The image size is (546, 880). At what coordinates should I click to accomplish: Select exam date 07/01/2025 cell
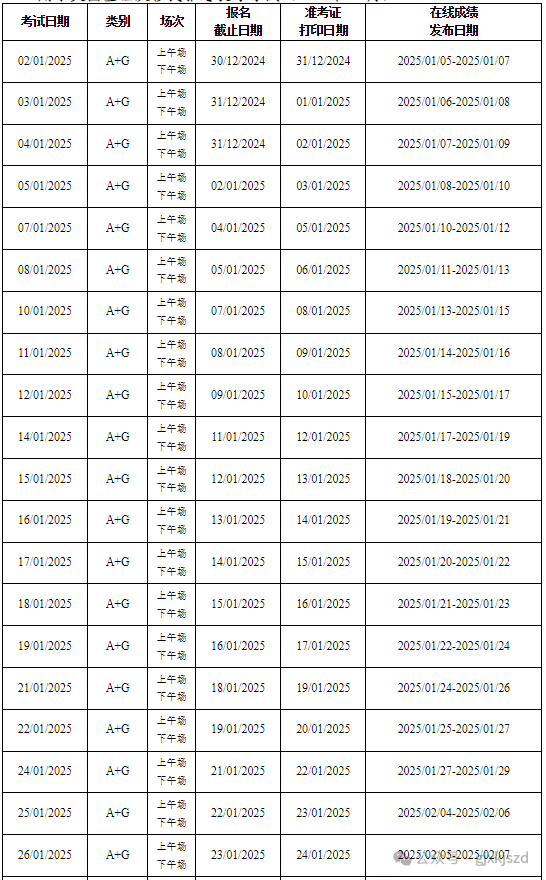coord(45,228)
